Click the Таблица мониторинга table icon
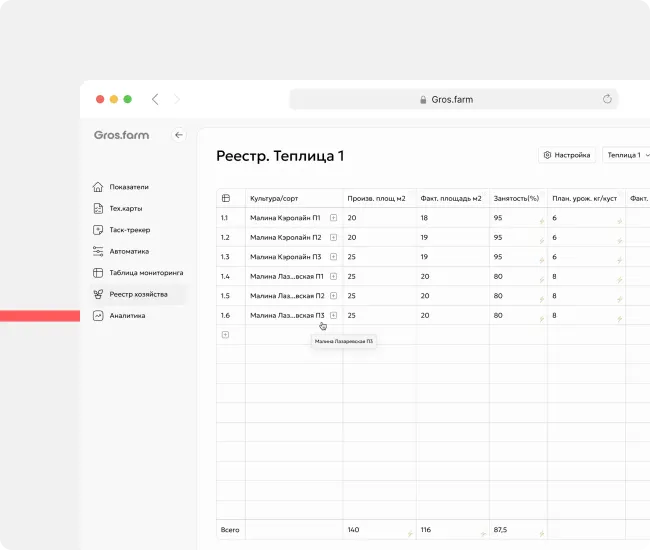Screen dimensions: 650x550 click(98, 273)
